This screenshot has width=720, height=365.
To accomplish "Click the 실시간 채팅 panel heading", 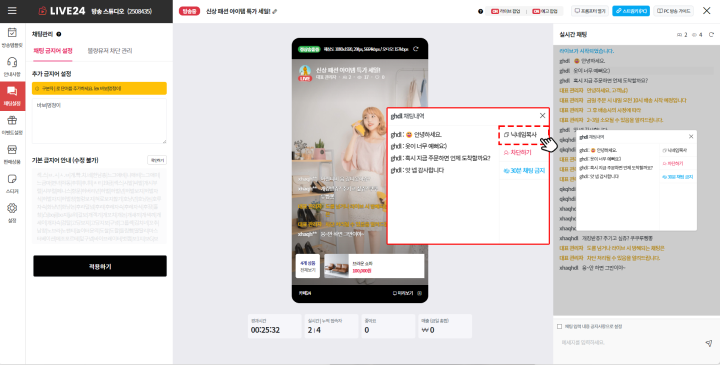I will [573, 34].
